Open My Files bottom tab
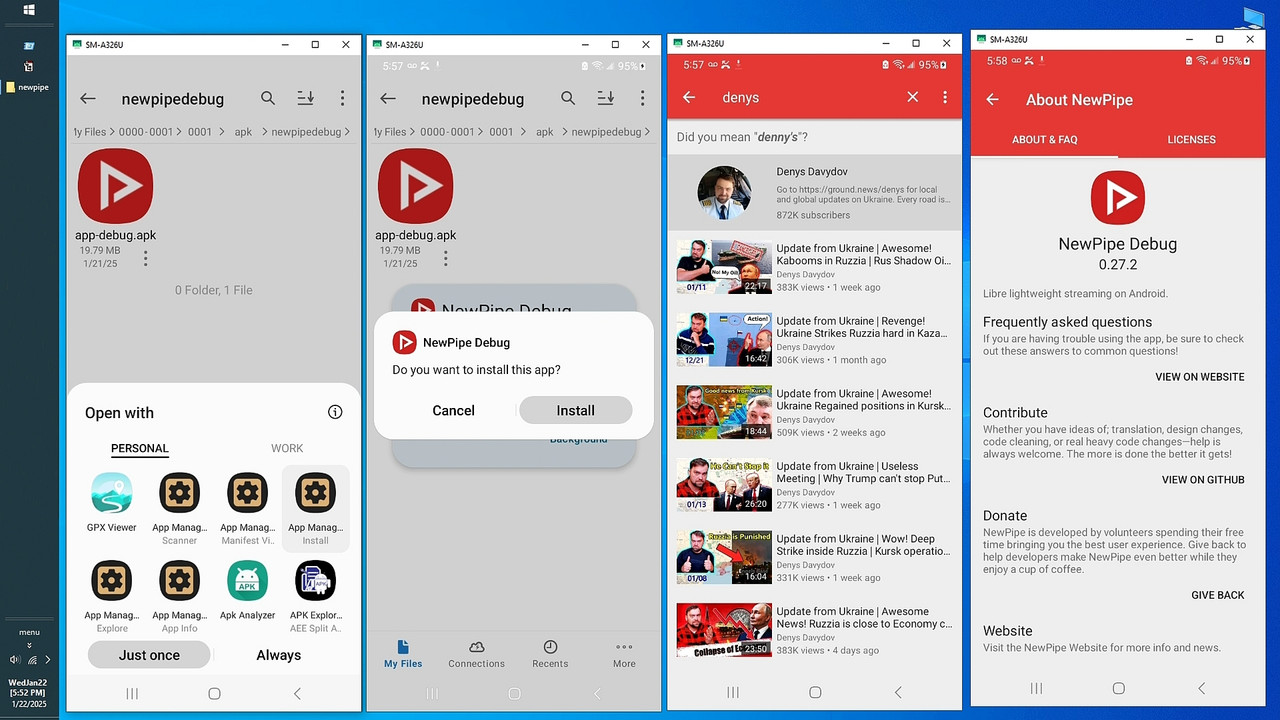The width and height of the screenshot is (1280, 720). pyautogui.click(x=403, y=654)
